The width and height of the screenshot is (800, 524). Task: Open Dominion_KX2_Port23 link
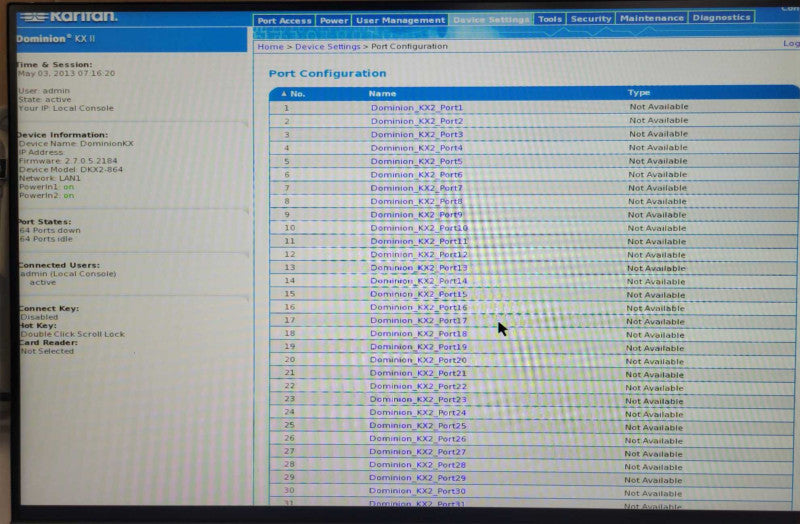click(x=418, y=400)
